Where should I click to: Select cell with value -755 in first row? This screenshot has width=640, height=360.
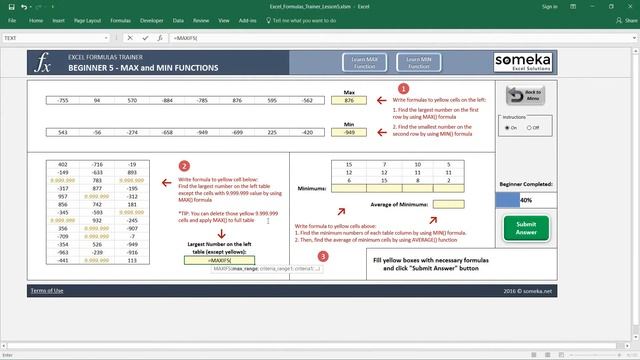[63, 100]
